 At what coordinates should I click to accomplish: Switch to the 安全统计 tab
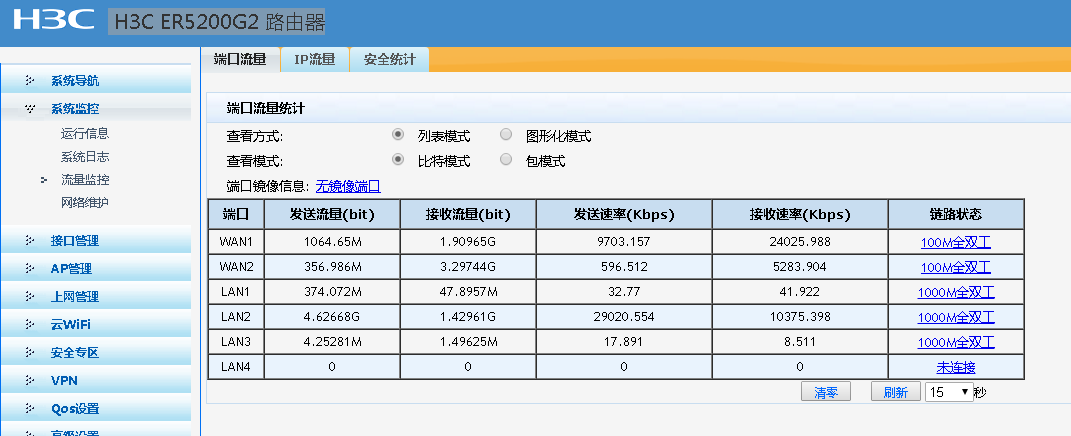389,59
